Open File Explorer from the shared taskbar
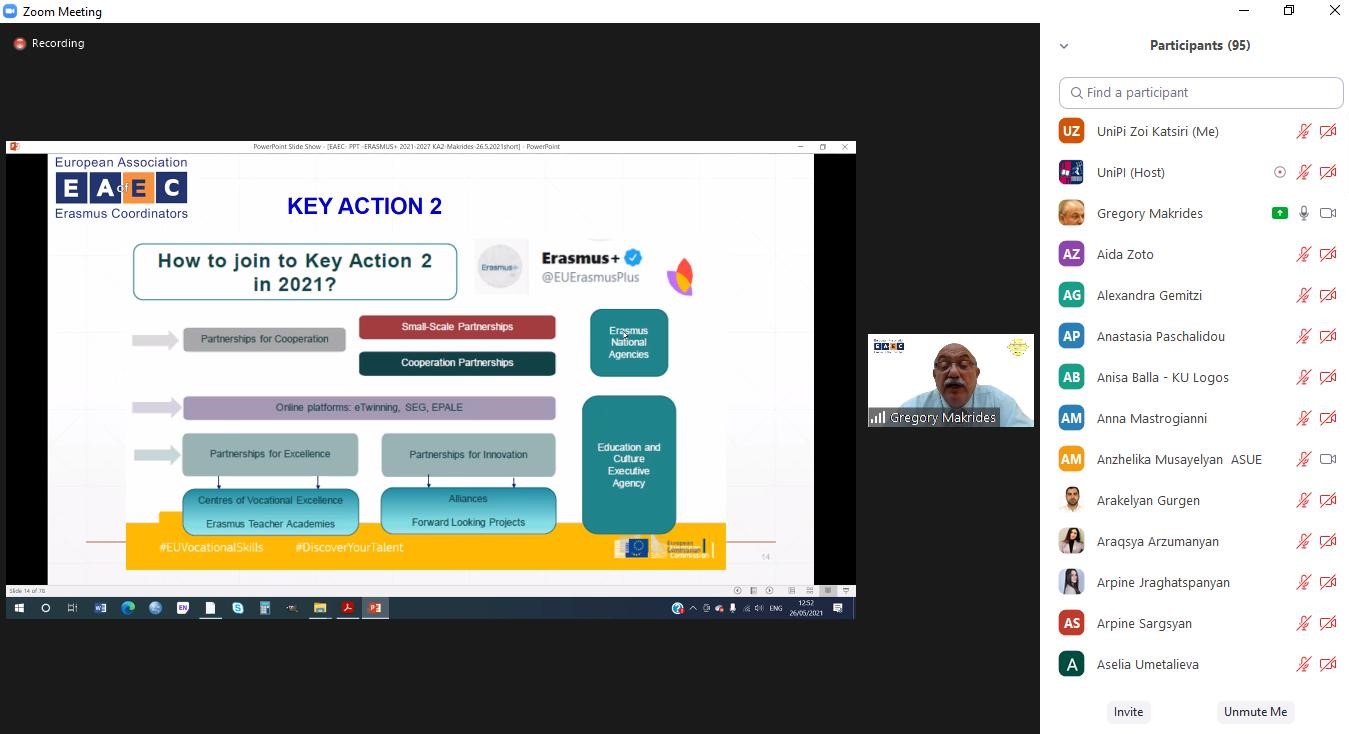 click(x=320, y=608)
